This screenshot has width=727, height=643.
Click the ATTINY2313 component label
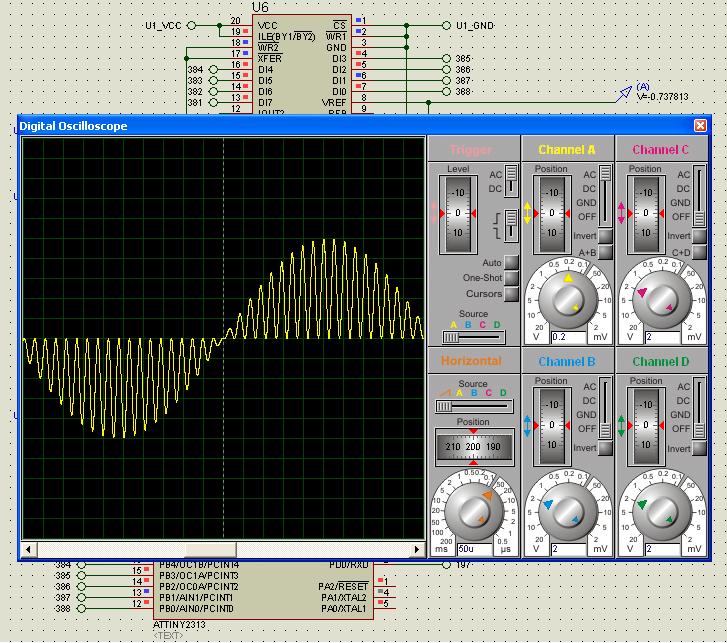[x=179, y=624]
